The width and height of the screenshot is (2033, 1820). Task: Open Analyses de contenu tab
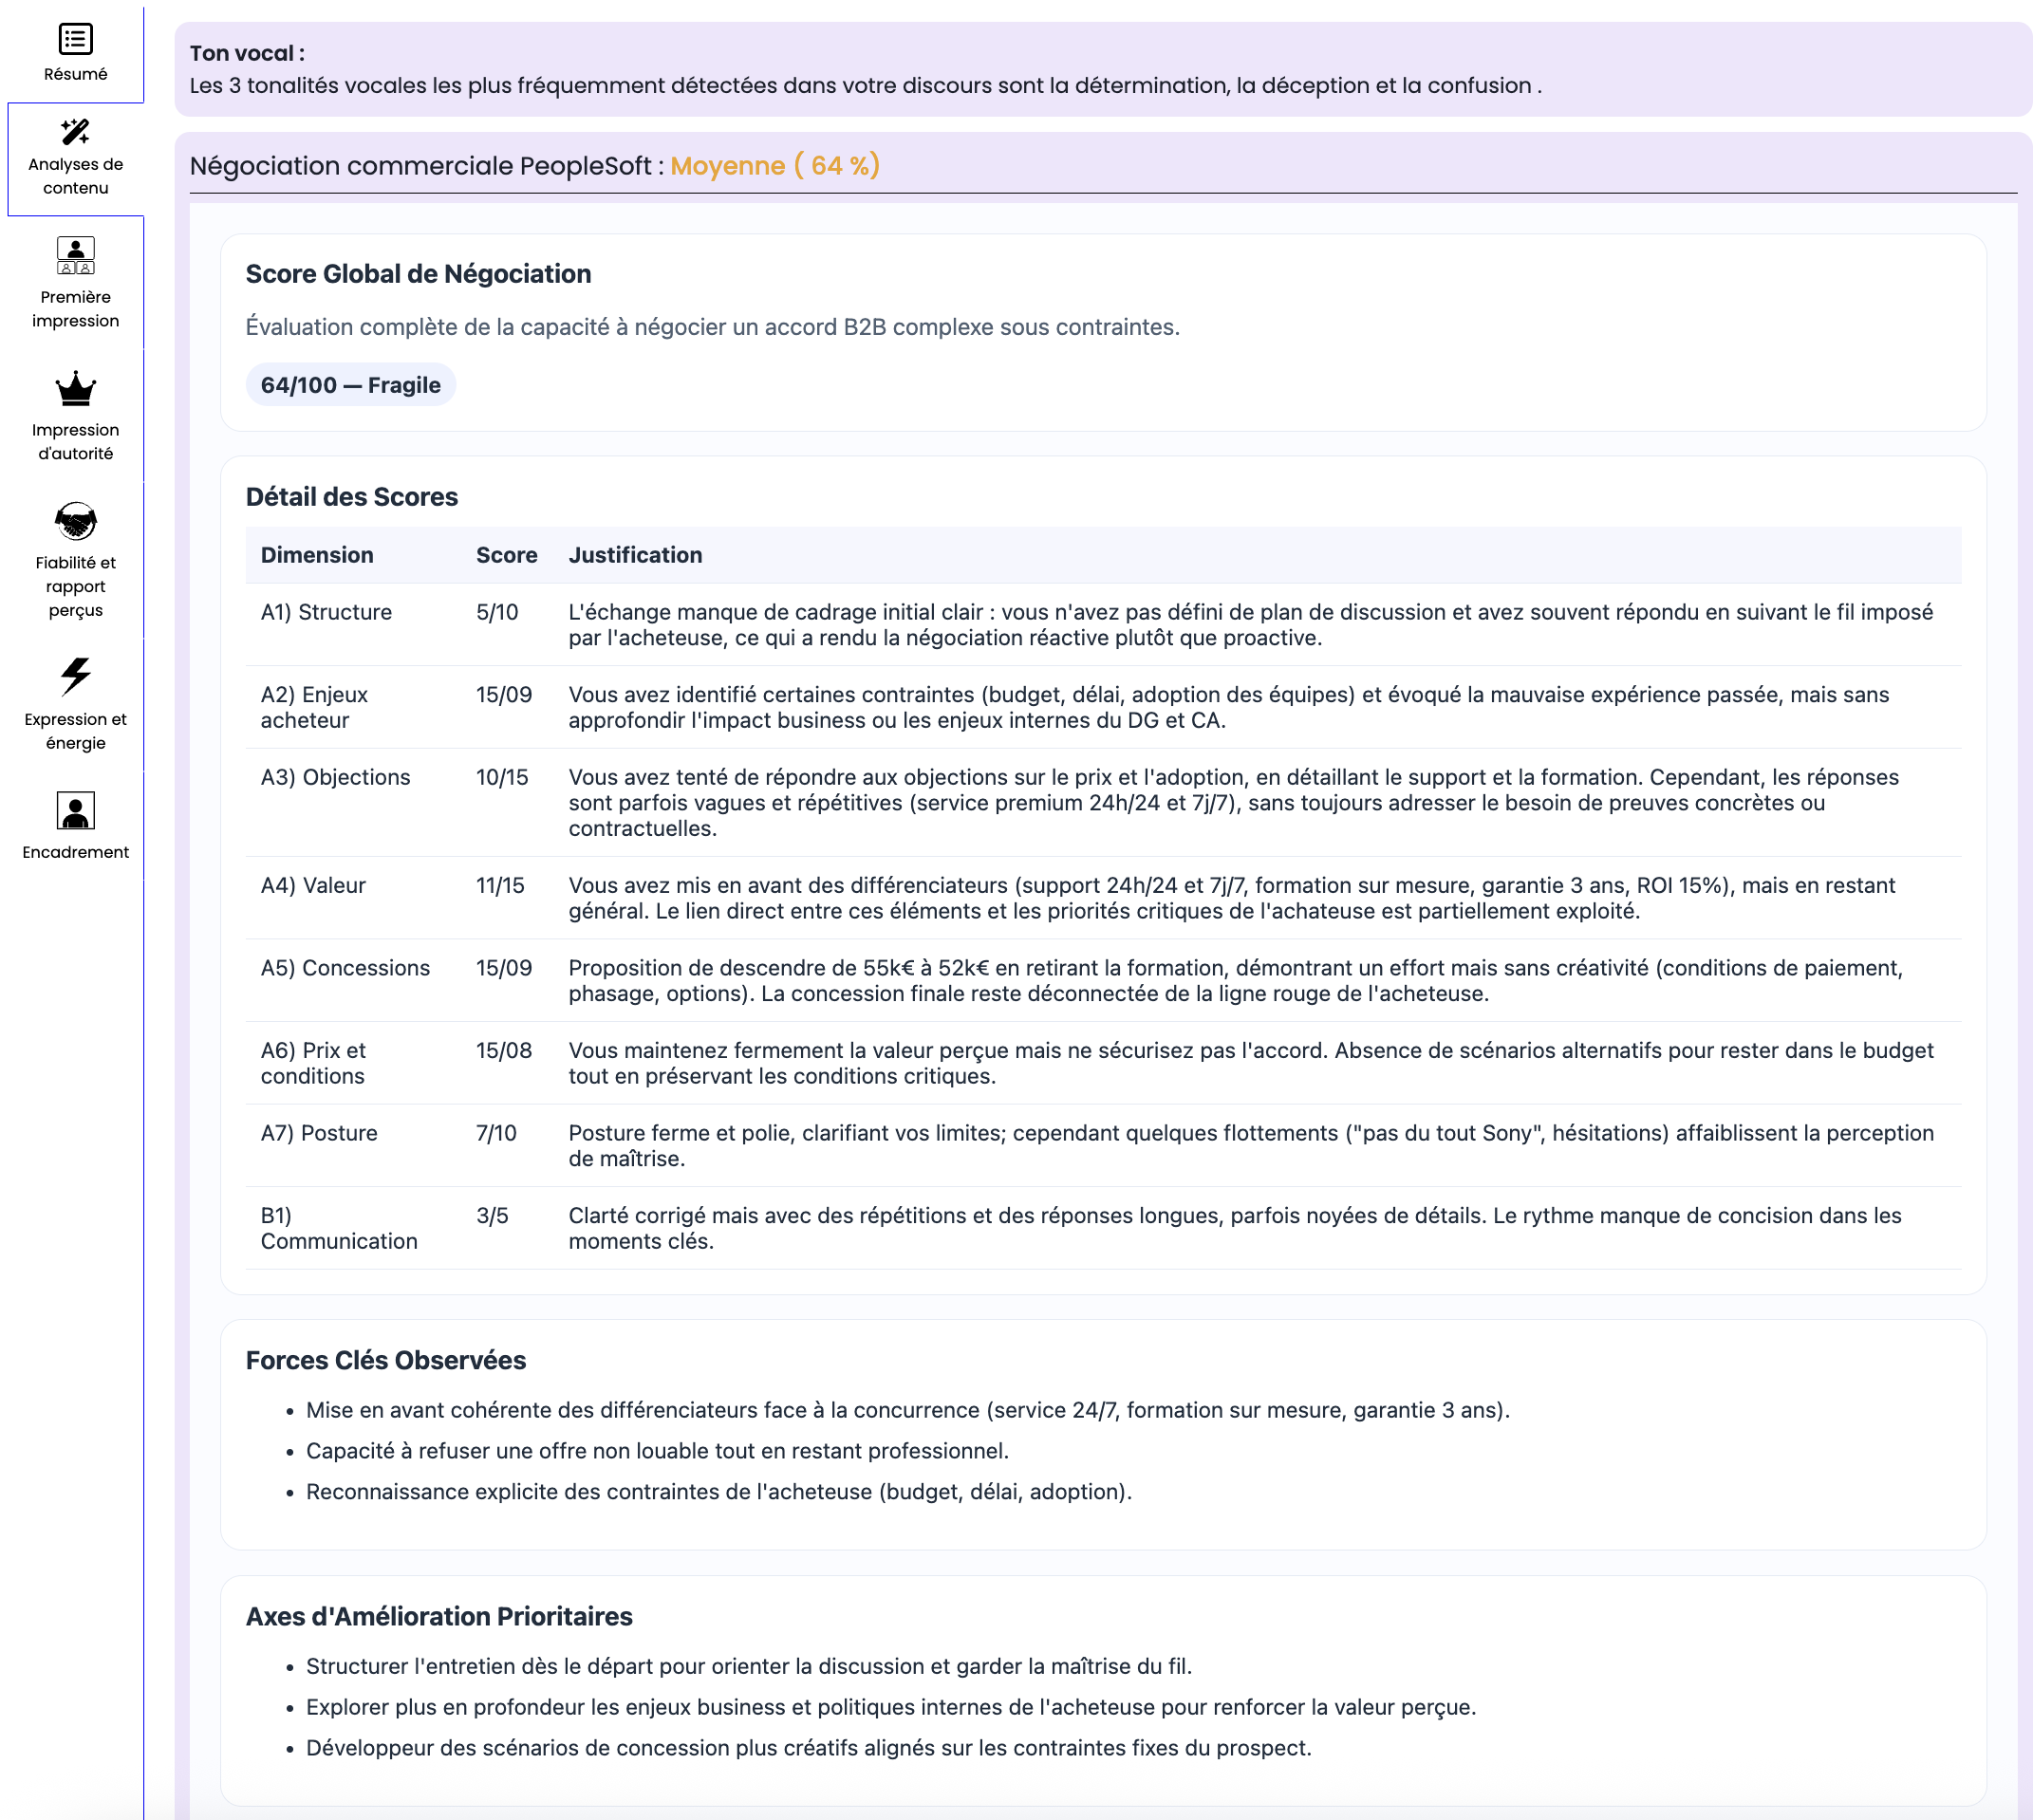click(x=75, y=176)
